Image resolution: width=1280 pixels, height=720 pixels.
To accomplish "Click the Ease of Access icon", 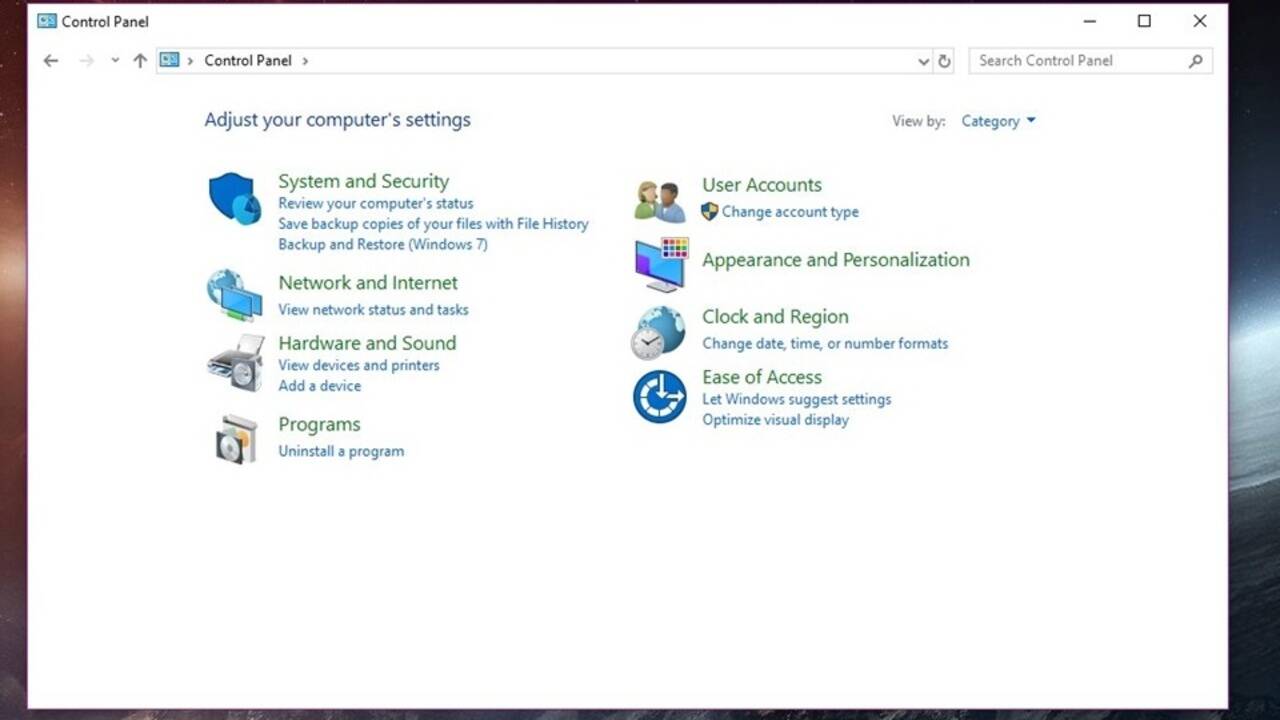I will point(660,396).
